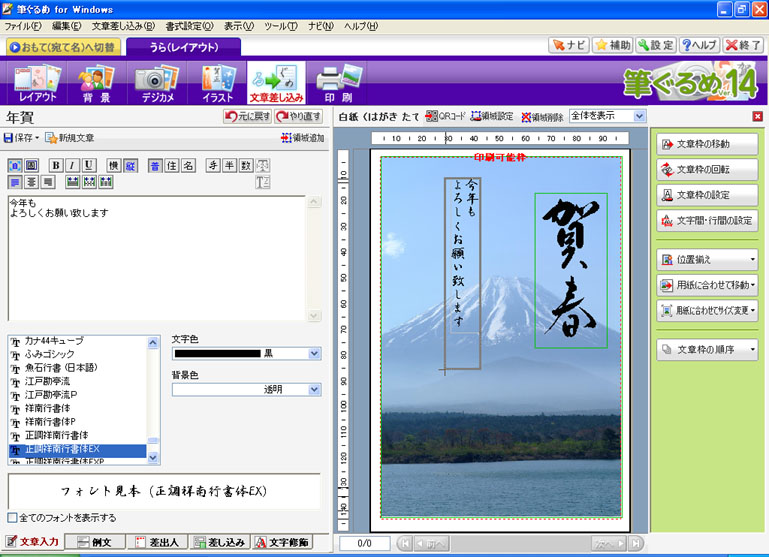Create a 新規文章 new text
769x557 pixels.
click(x=69, y=137)
